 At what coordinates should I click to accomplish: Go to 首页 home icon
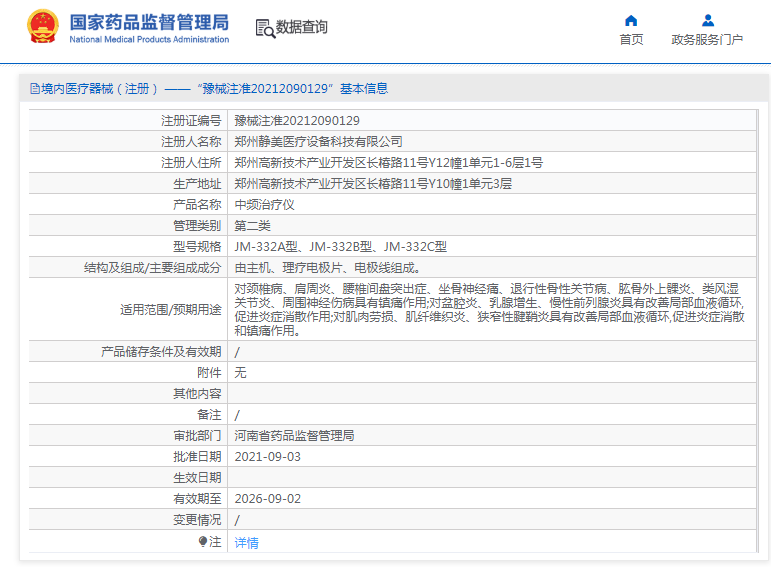[631, 21]
